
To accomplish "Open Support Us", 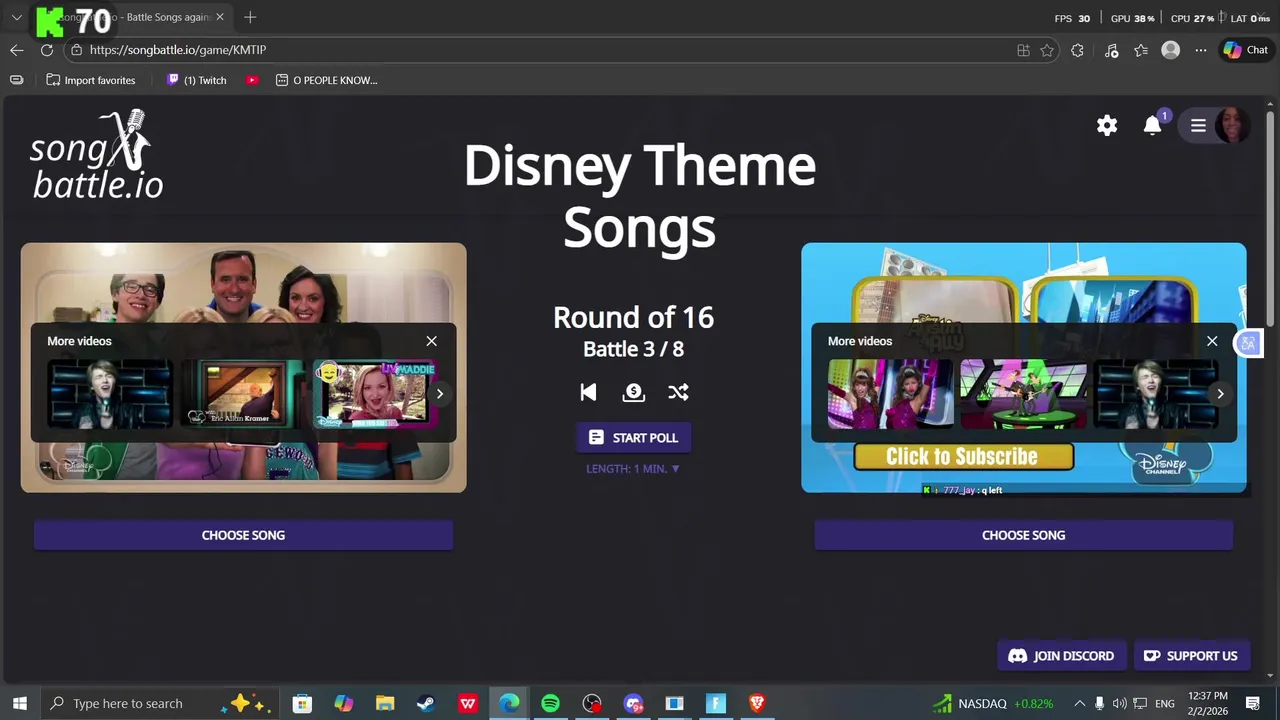I will tap(1191, 656).
